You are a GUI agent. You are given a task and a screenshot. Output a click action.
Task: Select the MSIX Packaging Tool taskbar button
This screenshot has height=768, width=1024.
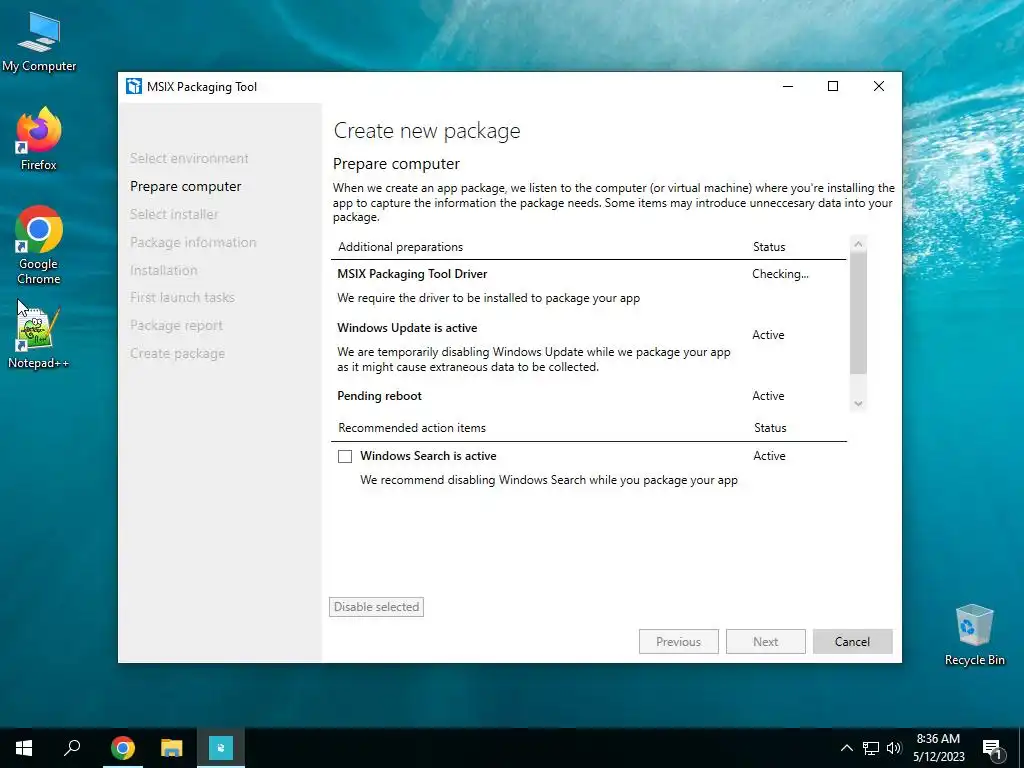click(x=221, y=748)
